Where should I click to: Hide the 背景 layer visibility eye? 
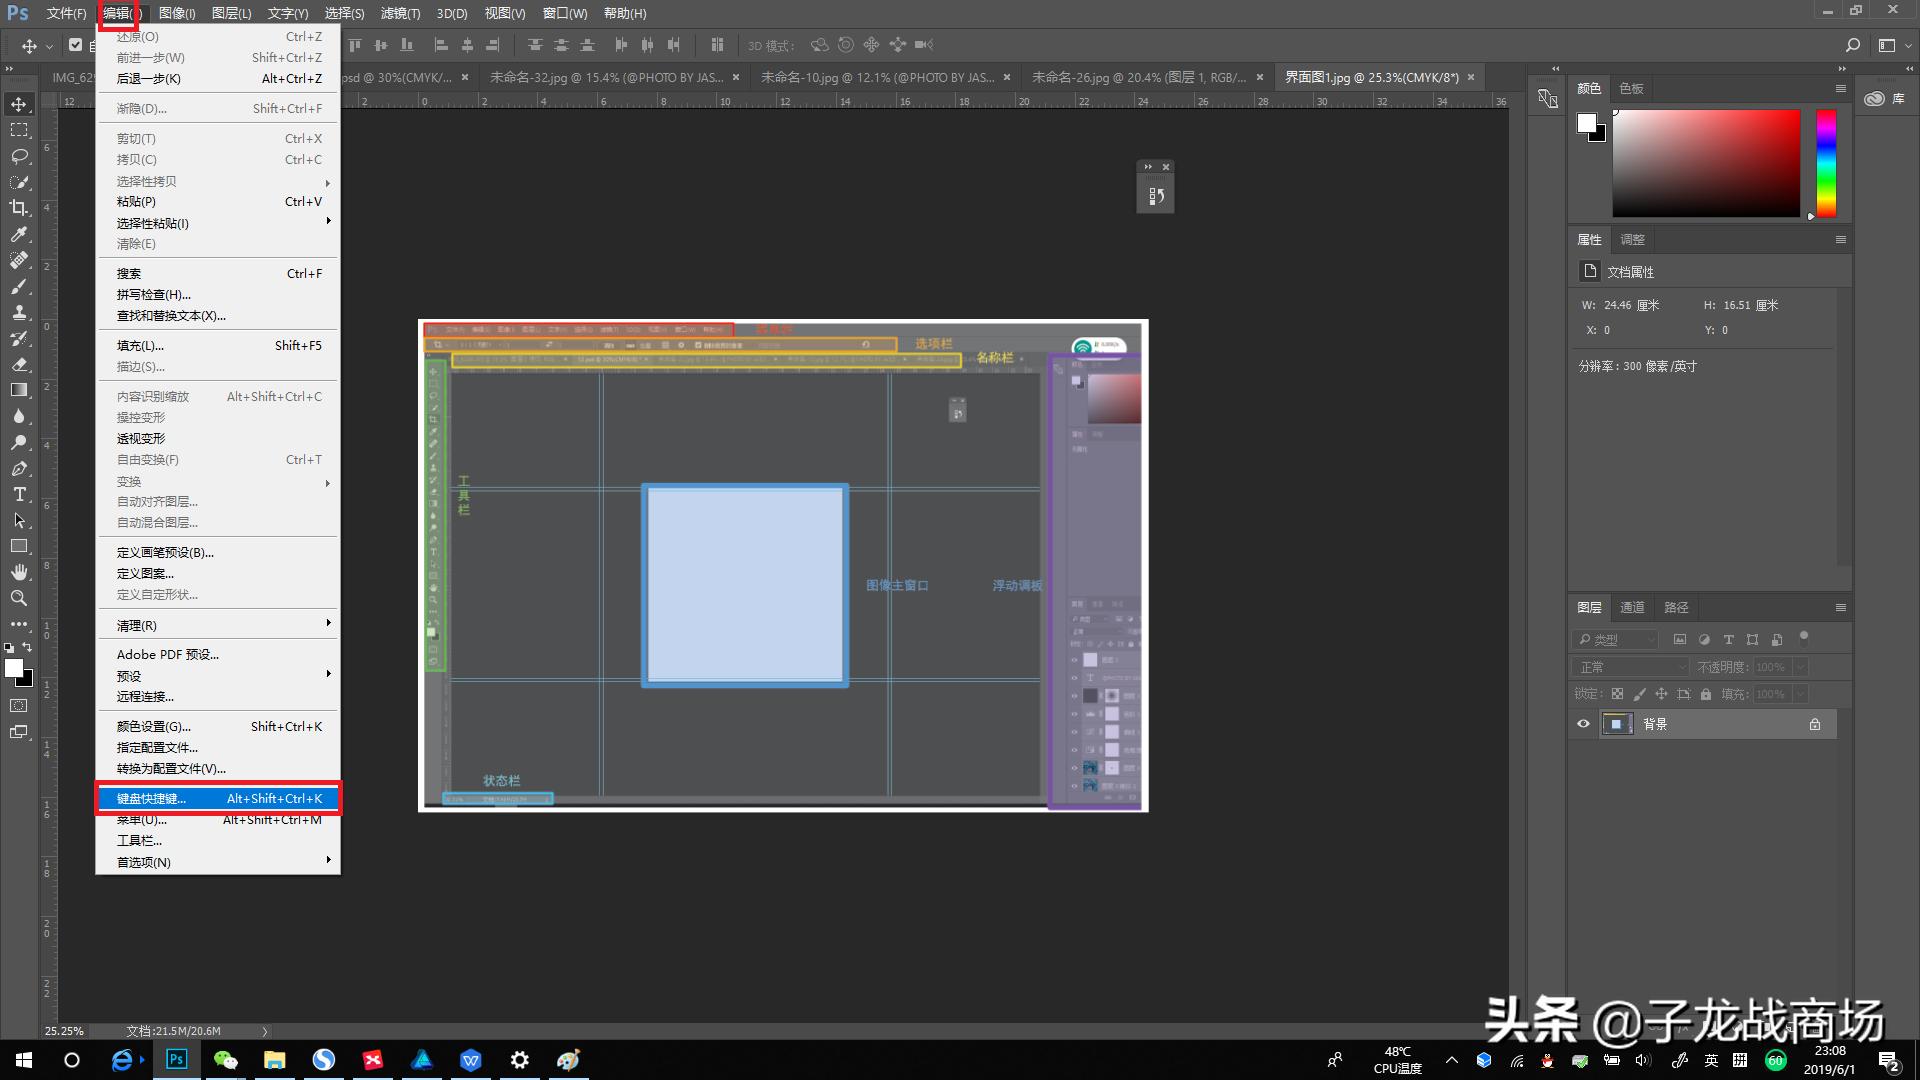(1583, 724)
